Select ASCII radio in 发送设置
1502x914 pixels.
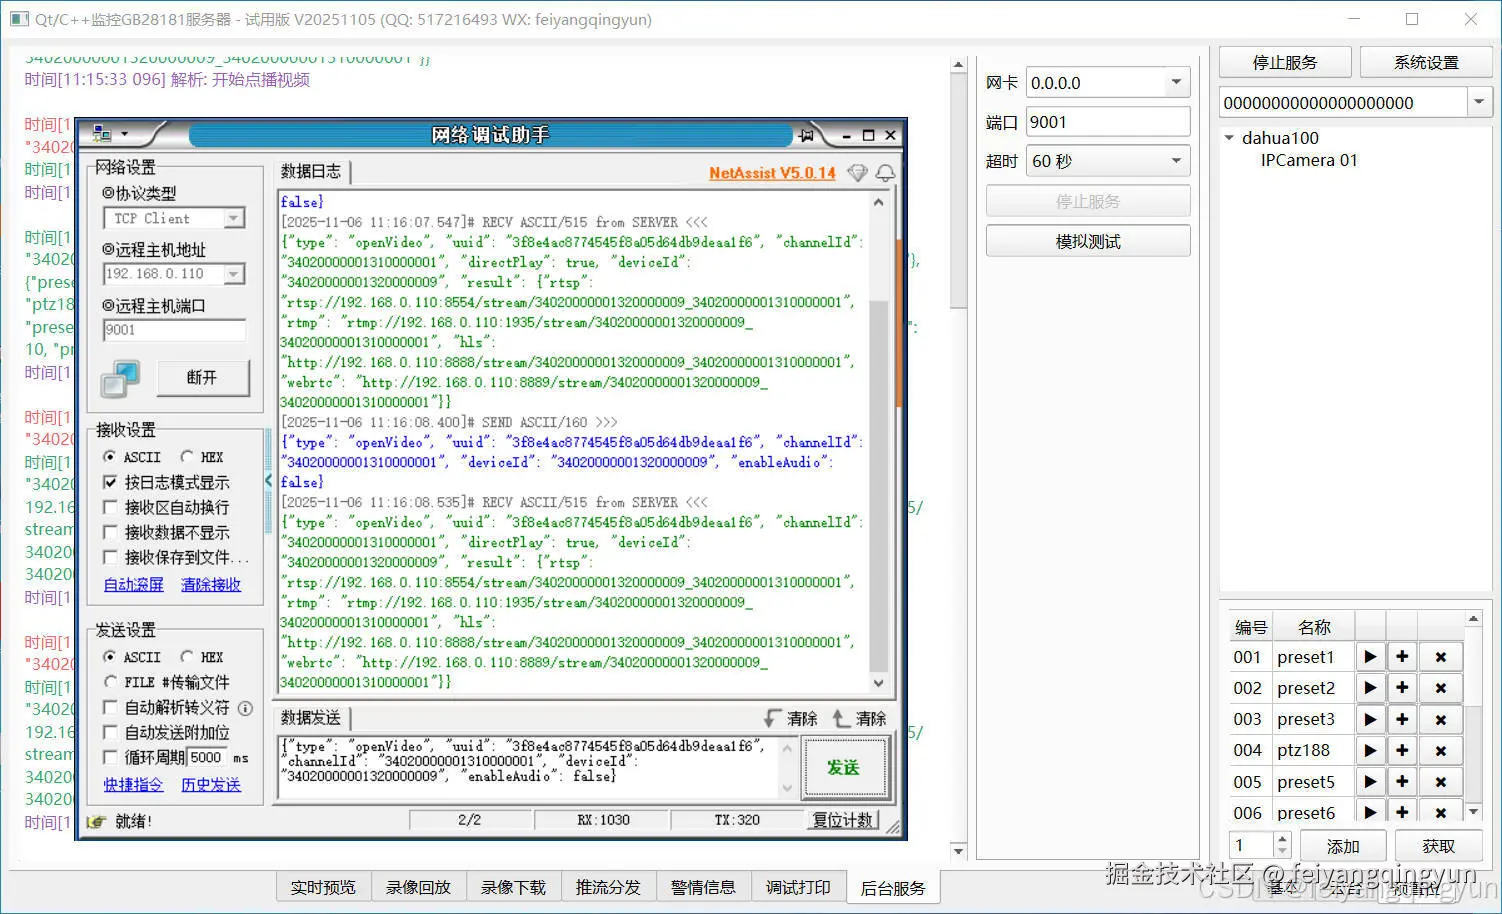110,657
